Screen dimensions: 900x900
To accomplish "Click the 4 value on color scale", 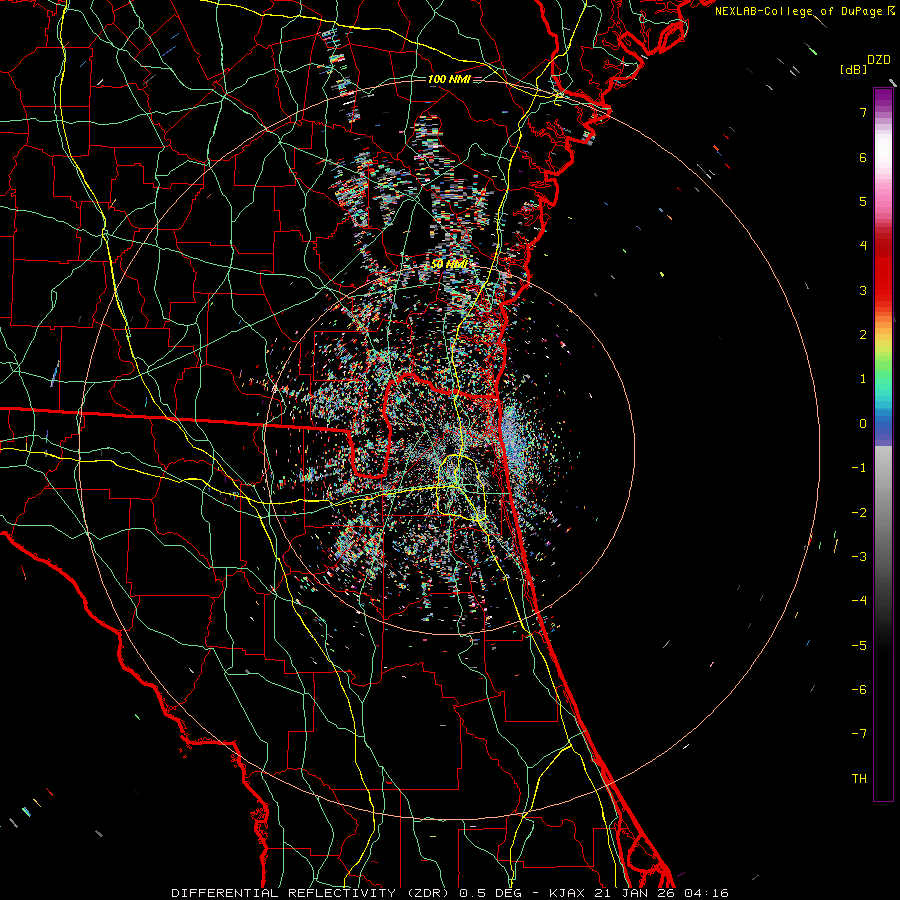I will click(x=863, y=246).
